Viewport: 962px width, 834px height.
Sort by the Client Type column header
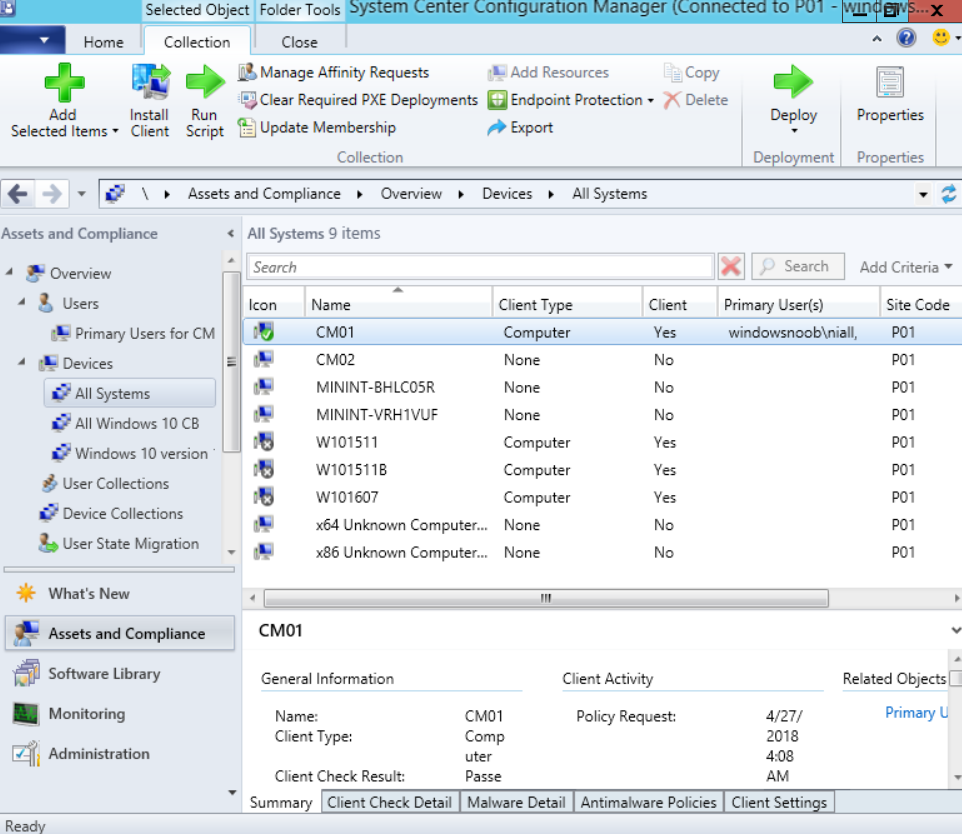[x=567, y=304]
